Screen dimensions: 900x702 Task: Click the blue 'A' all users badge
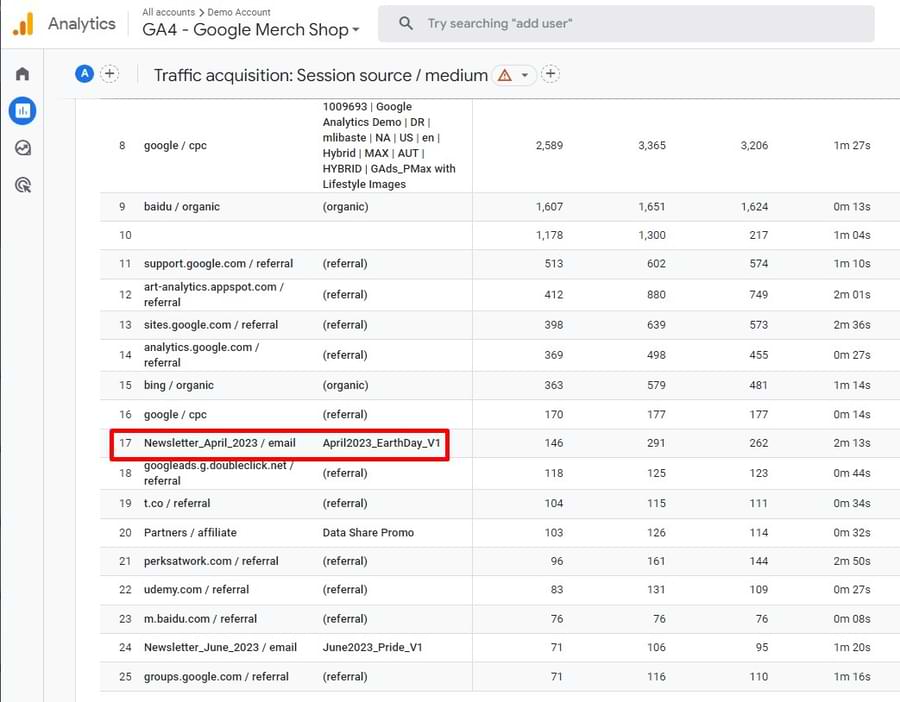(x=84, y=73)
